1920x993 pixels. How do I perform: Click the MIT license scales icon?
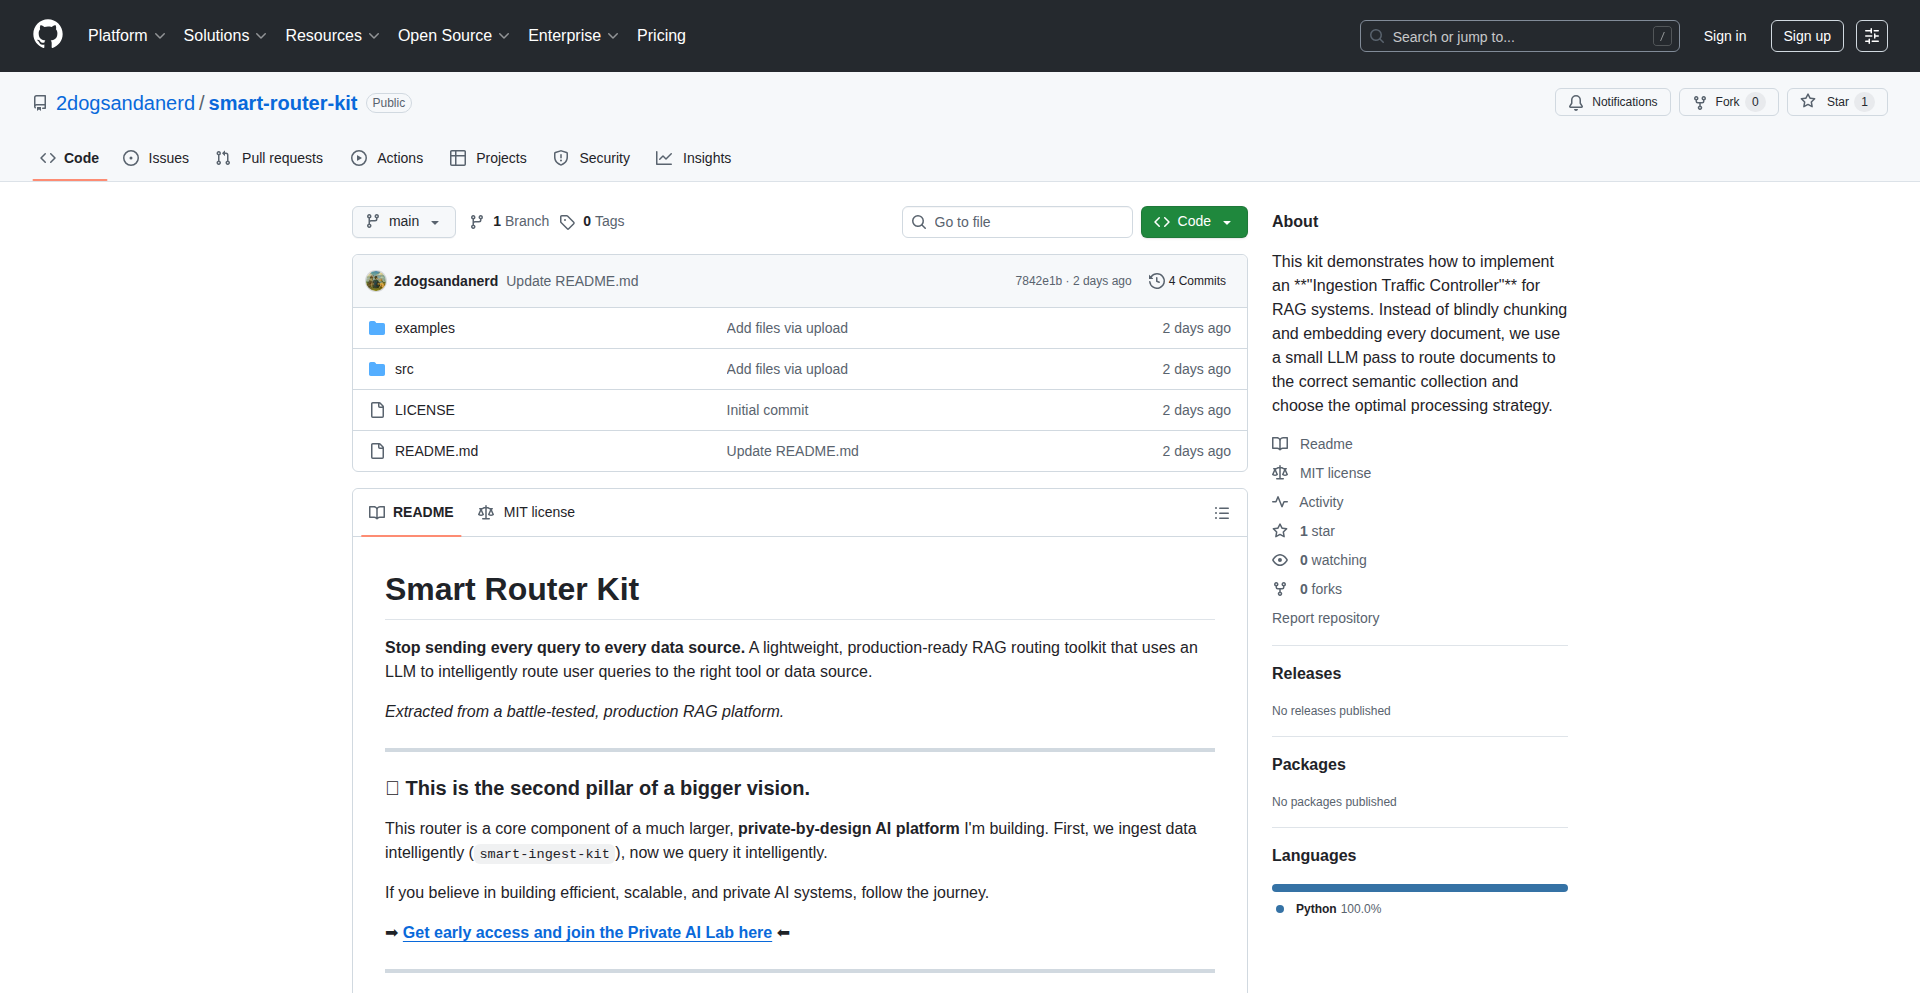pyautogui.click(x=1280, y=472)
